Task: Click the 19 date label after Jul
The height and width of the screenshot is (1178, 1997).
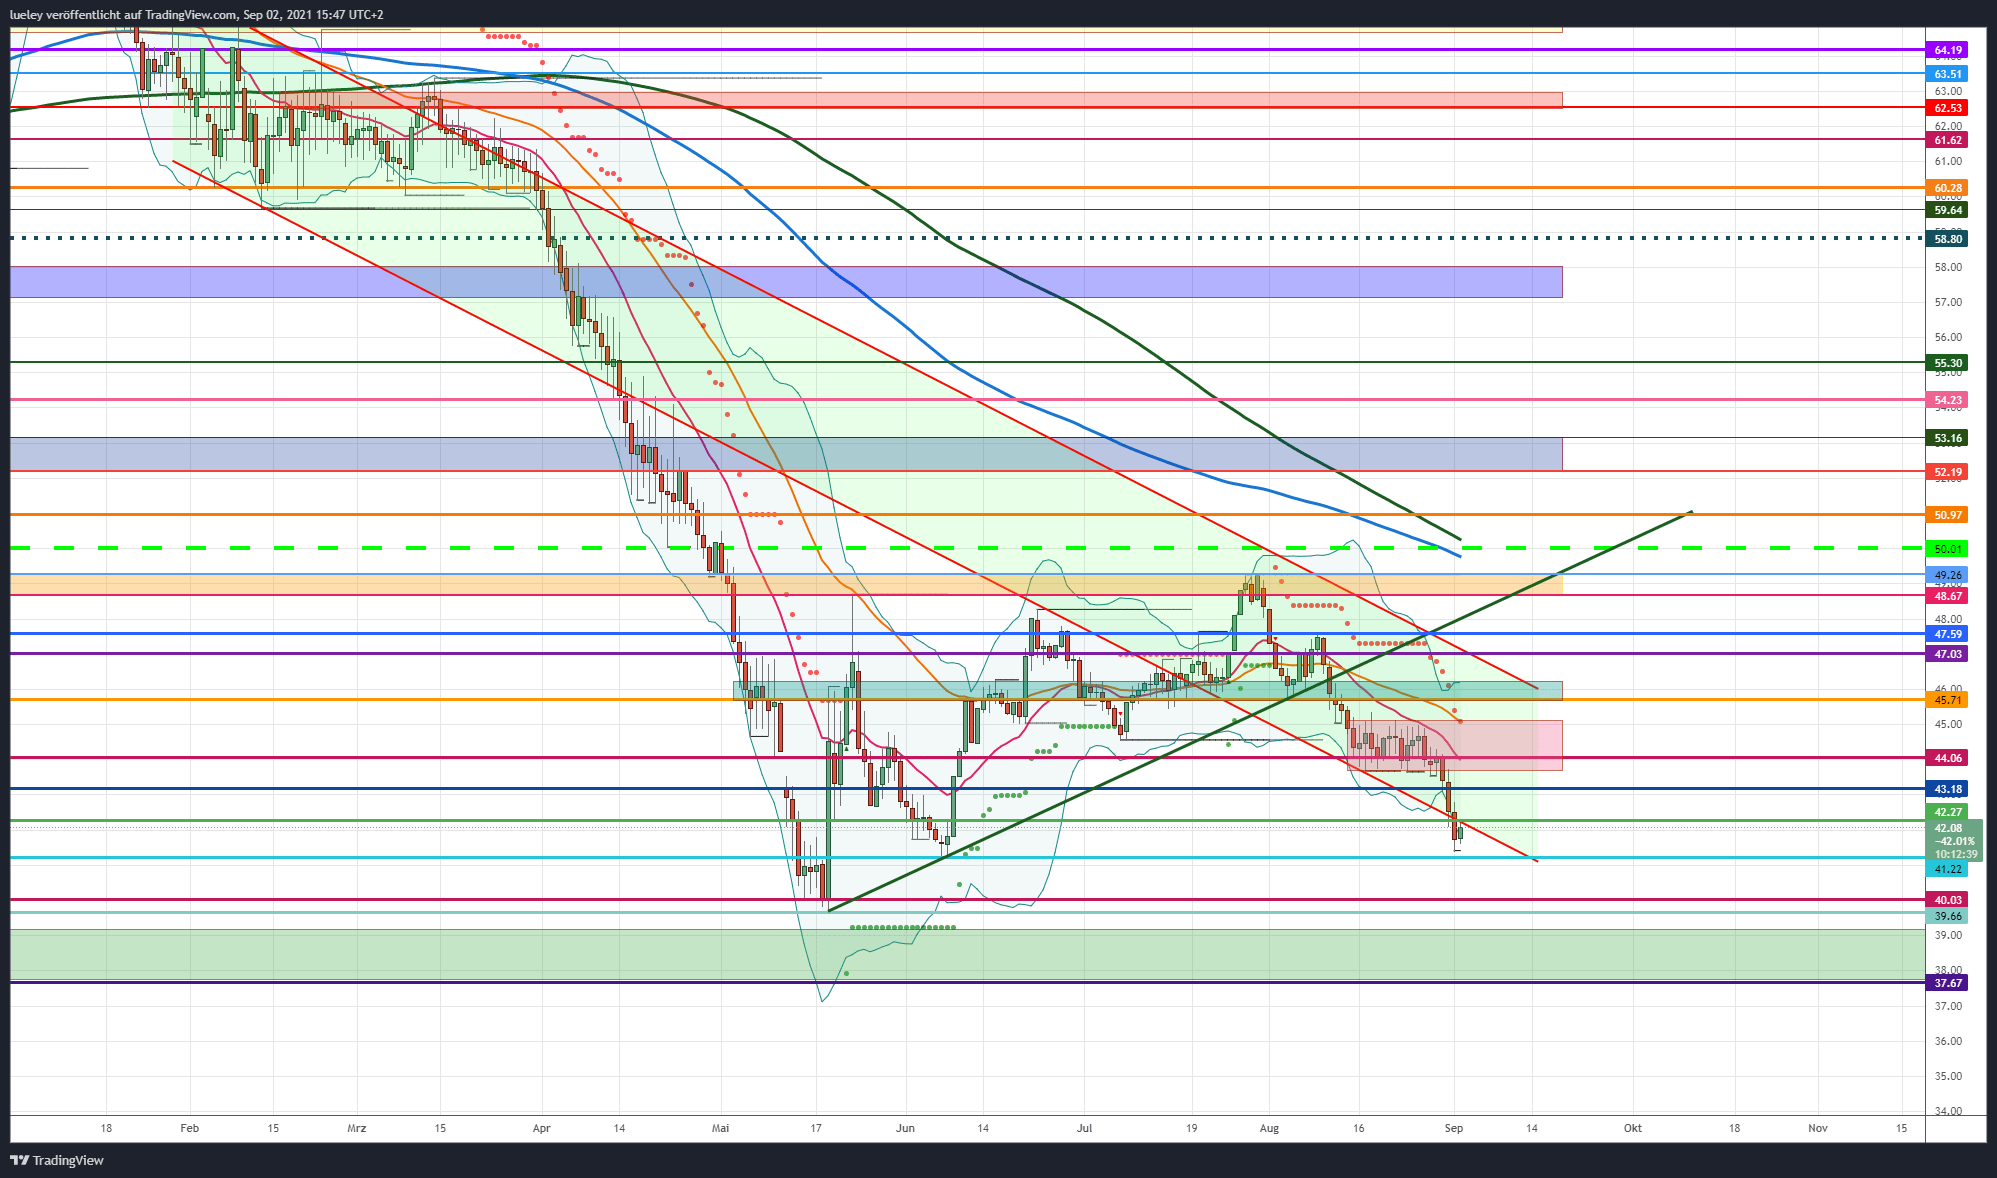Action: click(1191, 1128)
